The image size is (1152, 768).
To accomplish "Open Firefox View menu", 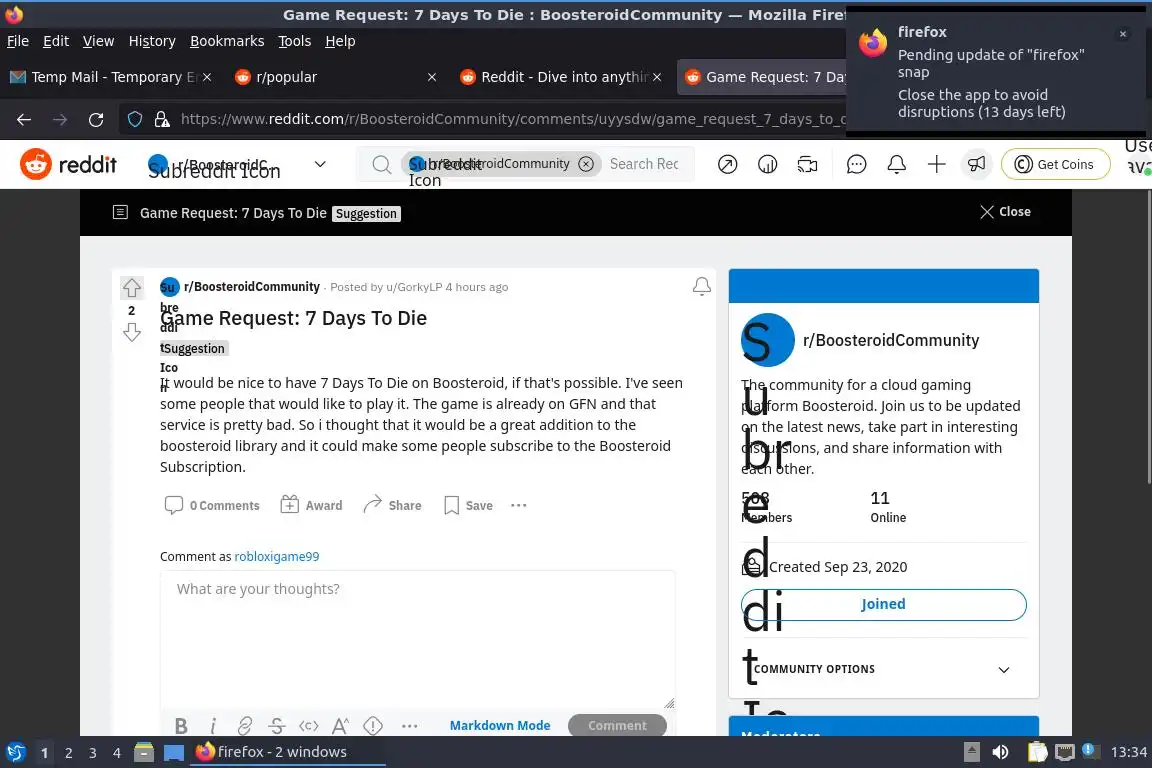I will point(98,41).
